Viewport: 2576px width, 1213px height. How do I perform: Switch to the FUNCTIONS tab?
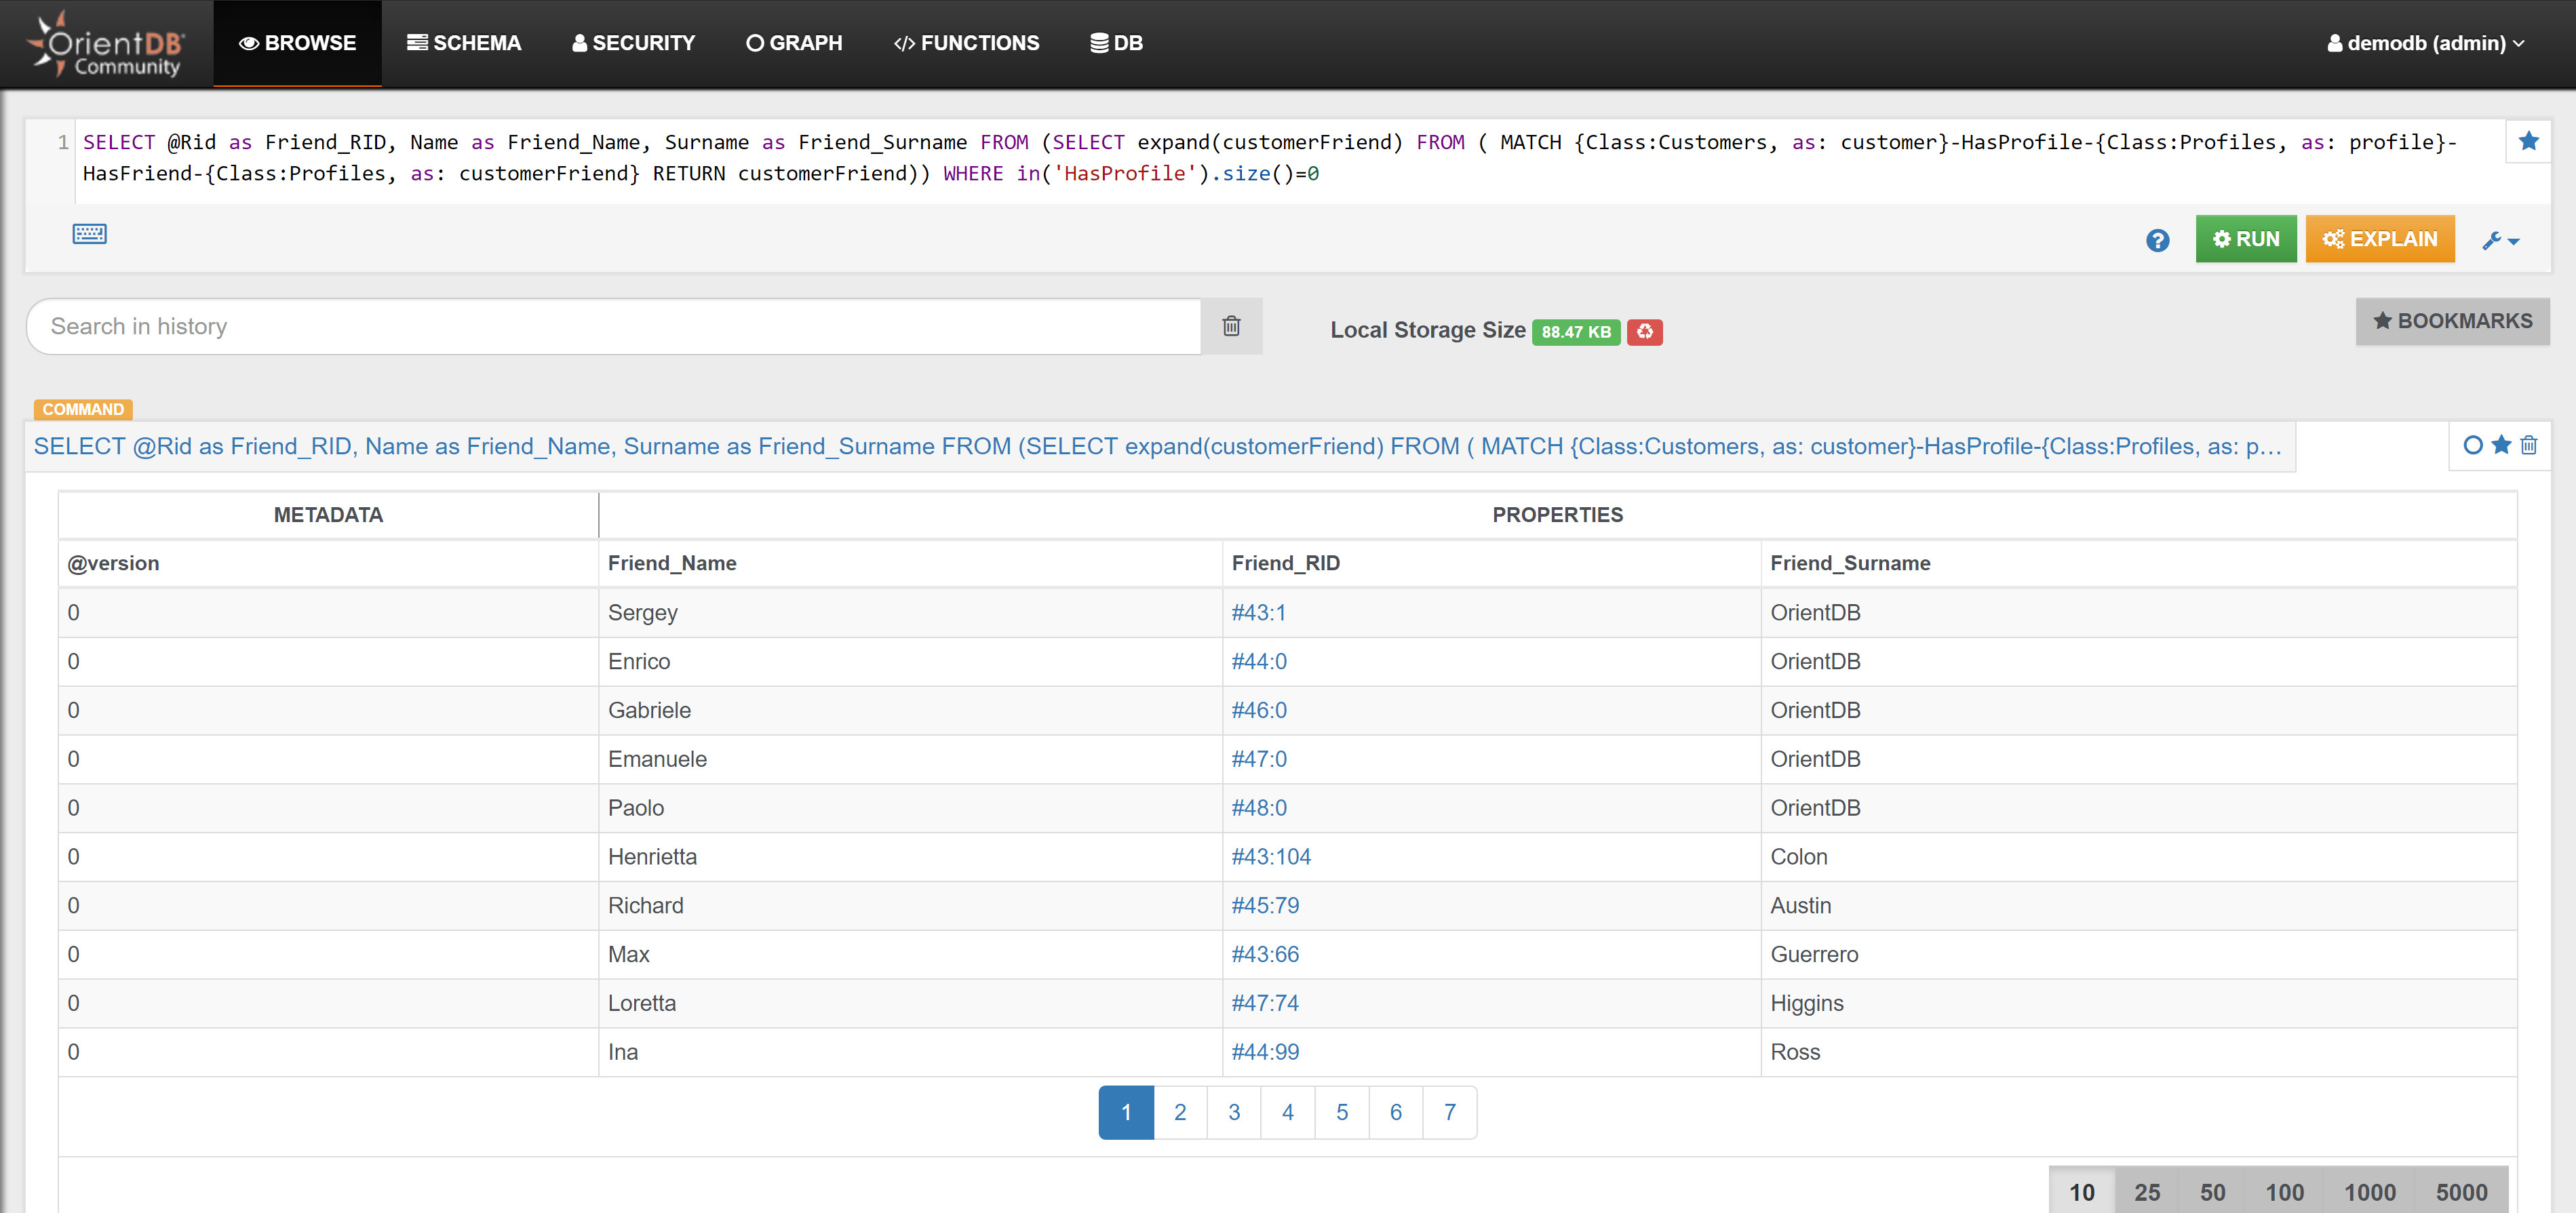966,43
